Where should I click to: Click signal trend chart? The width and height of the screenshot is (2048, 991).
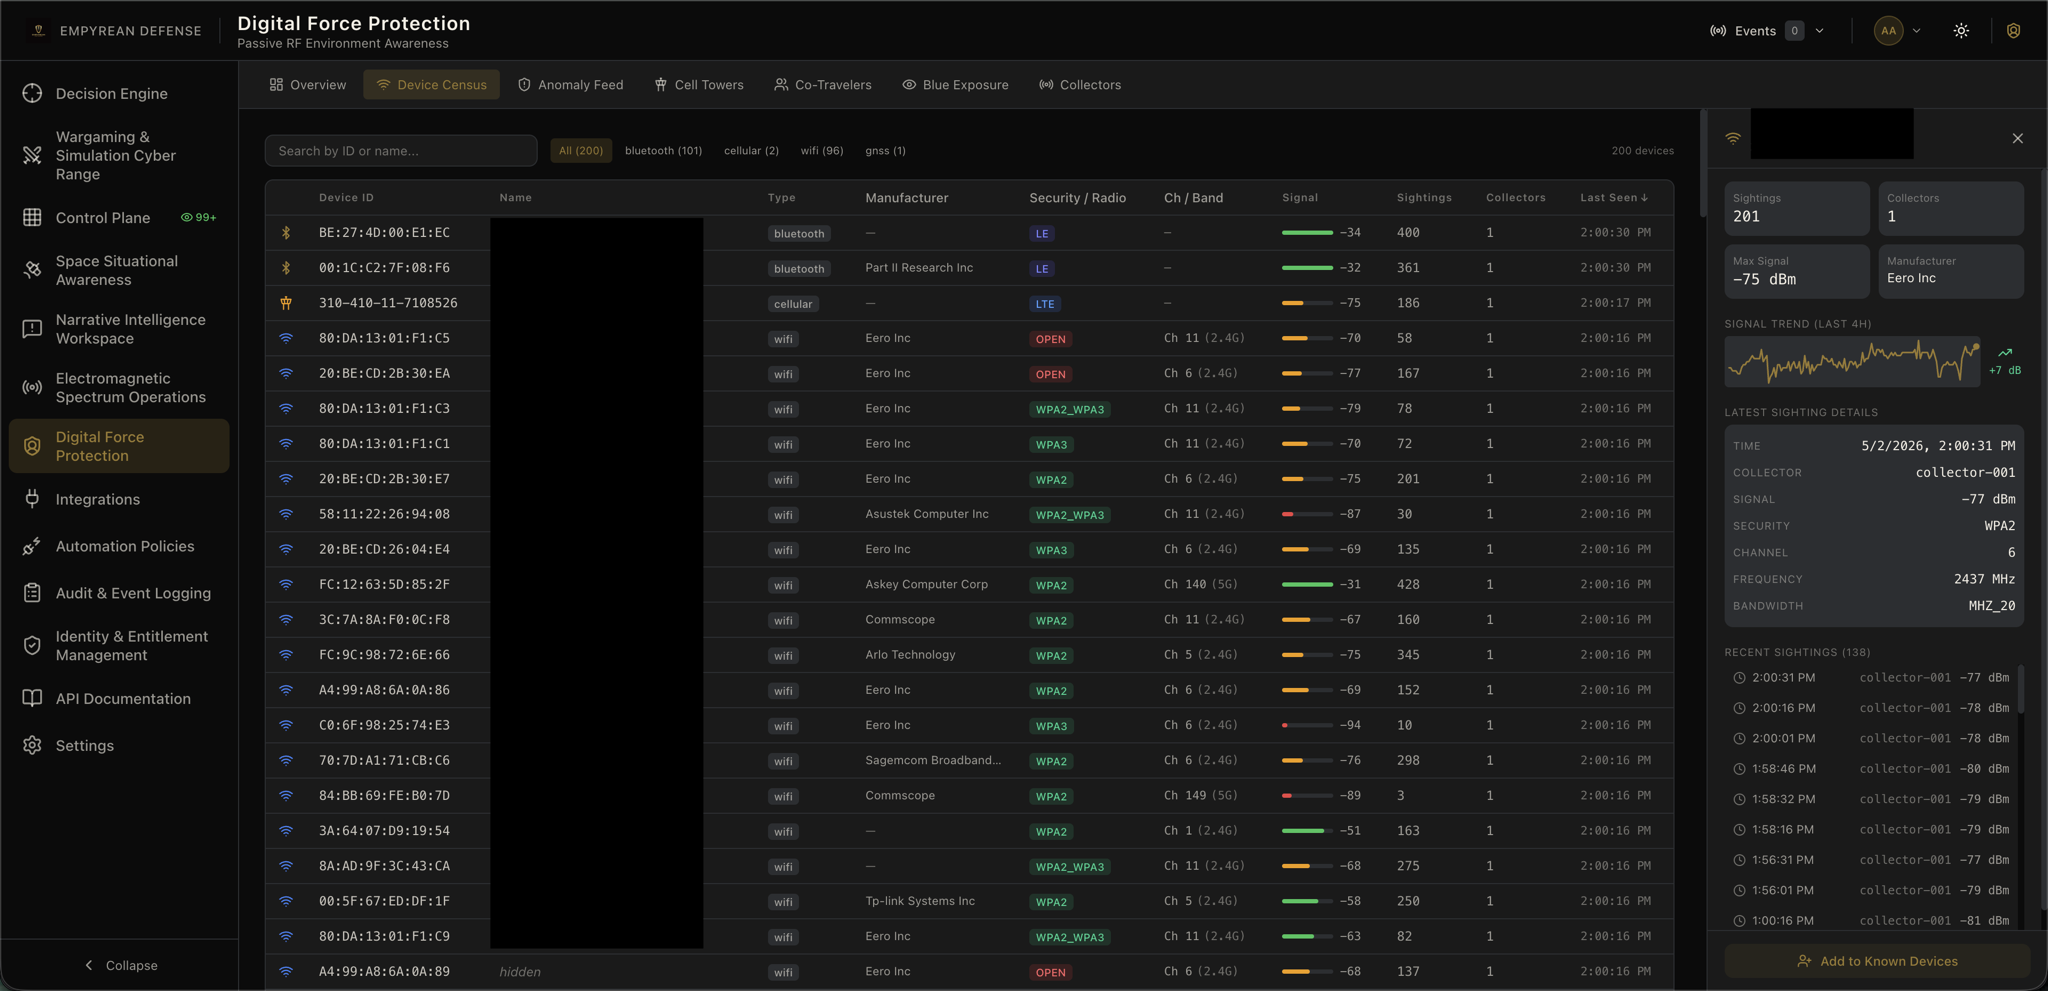click(x=1852, y=361)
